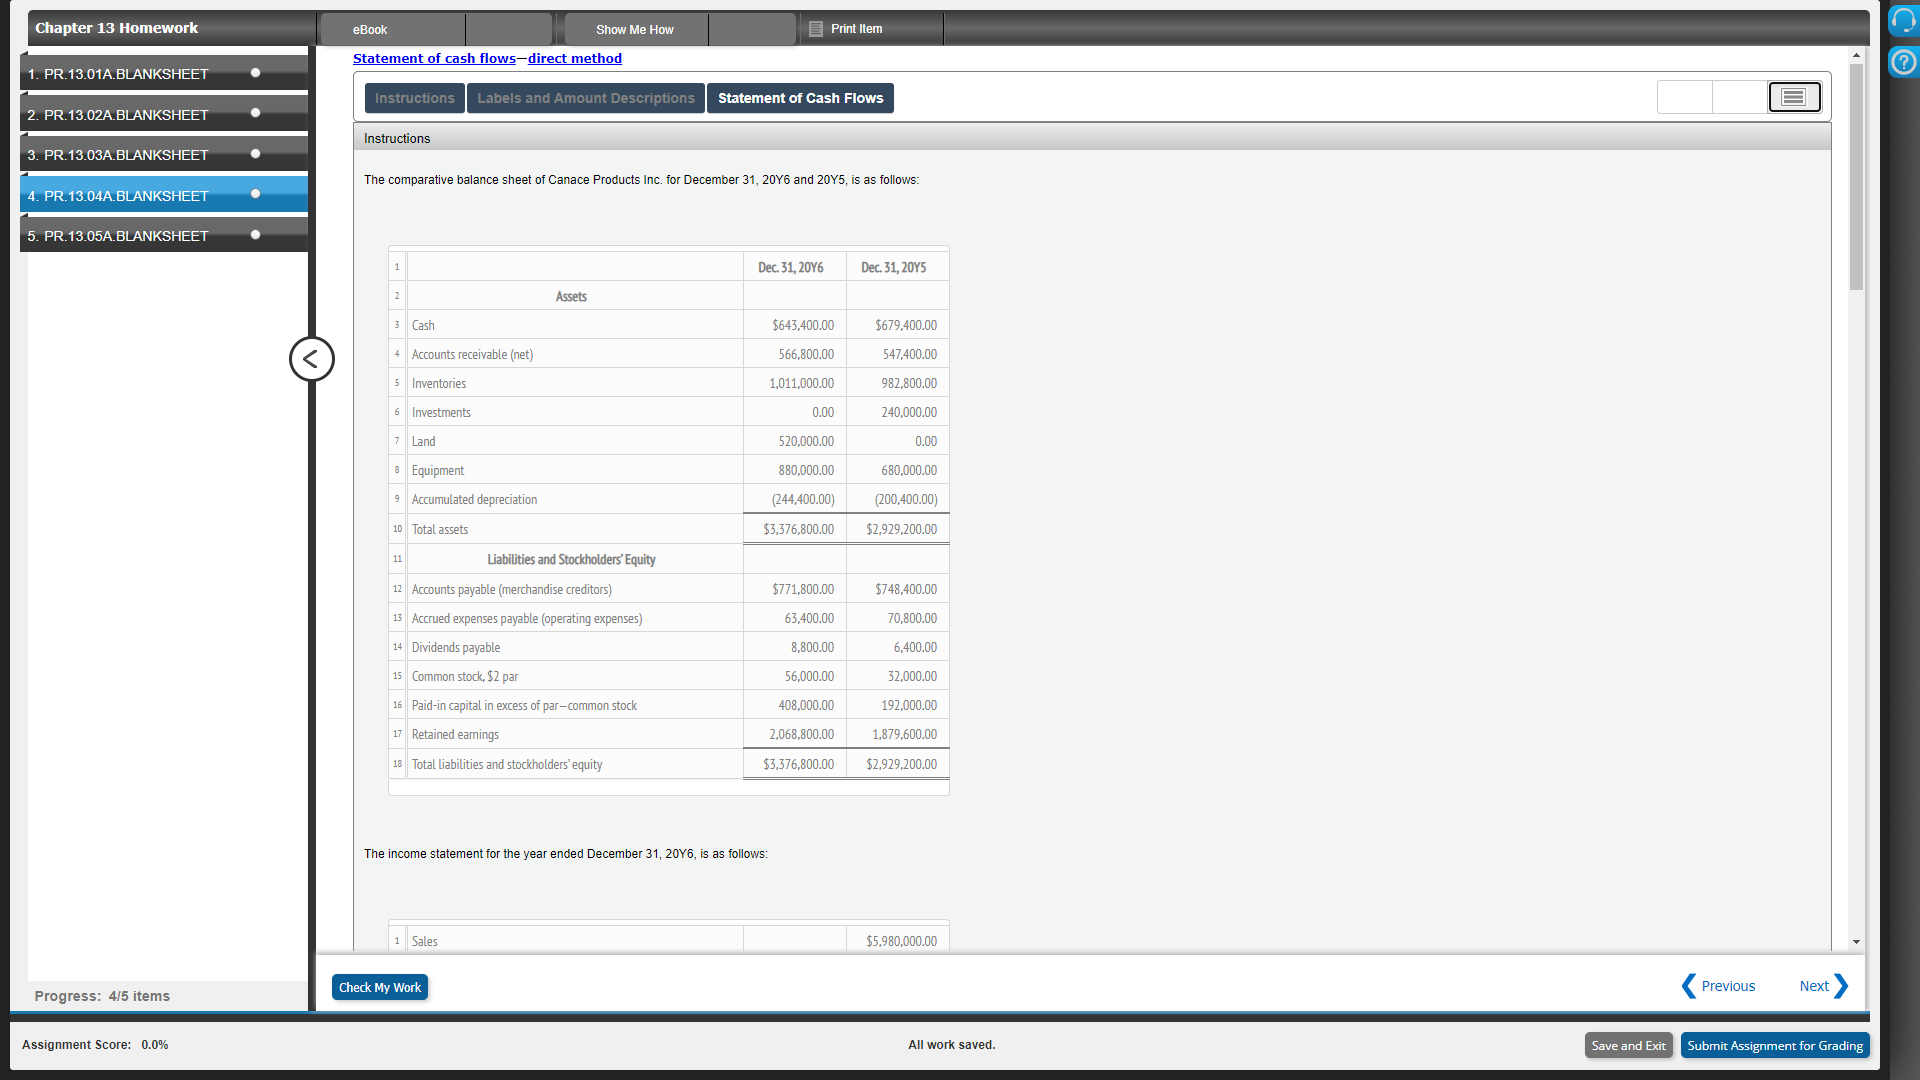Select the stacked panel layout icon
The image size is (1920, 1080).
1794,97
